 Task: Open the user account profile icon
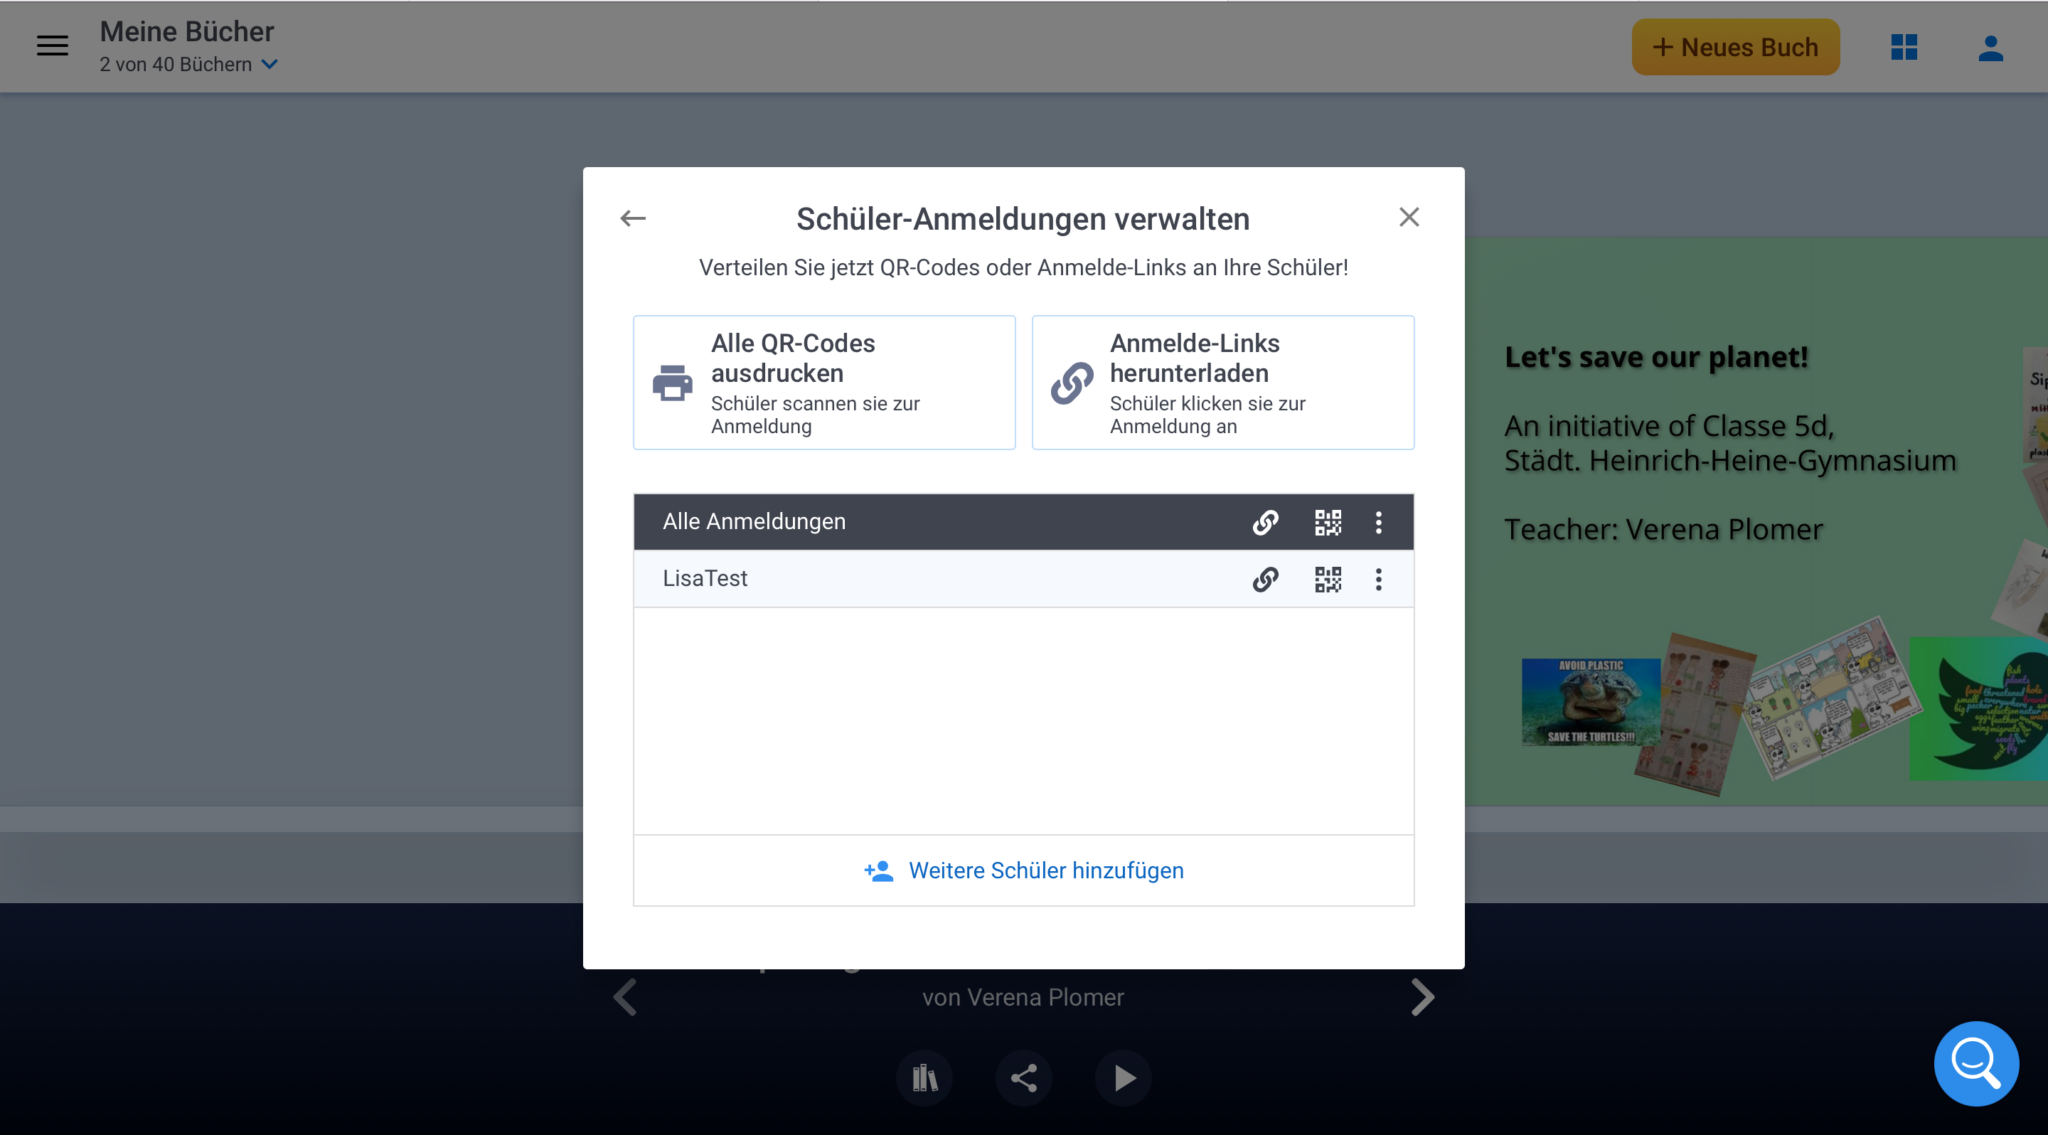pyautogui.click(x=1990, y=47)
